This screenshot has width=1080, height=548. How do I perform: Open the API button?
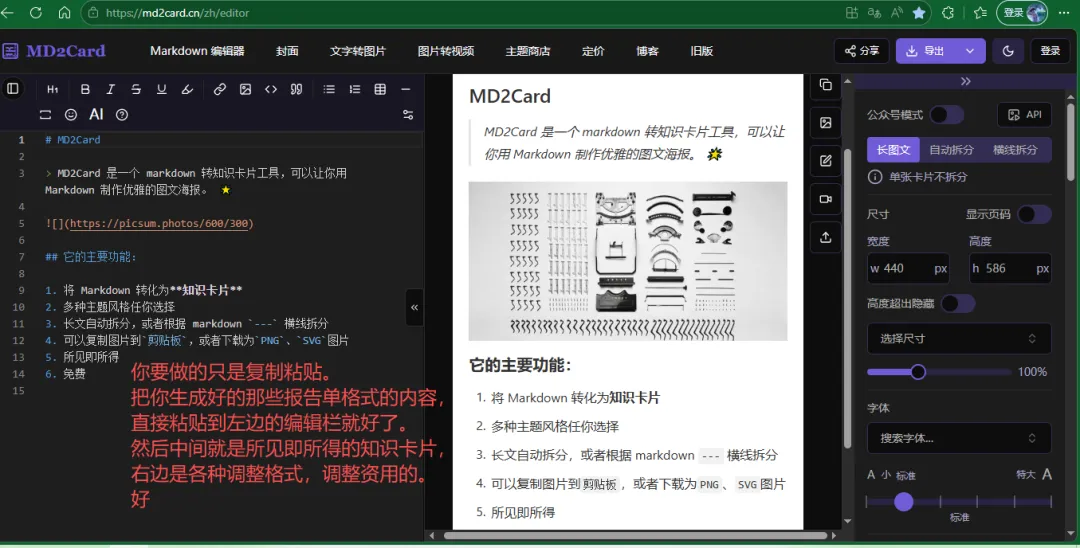[1024, 115]
